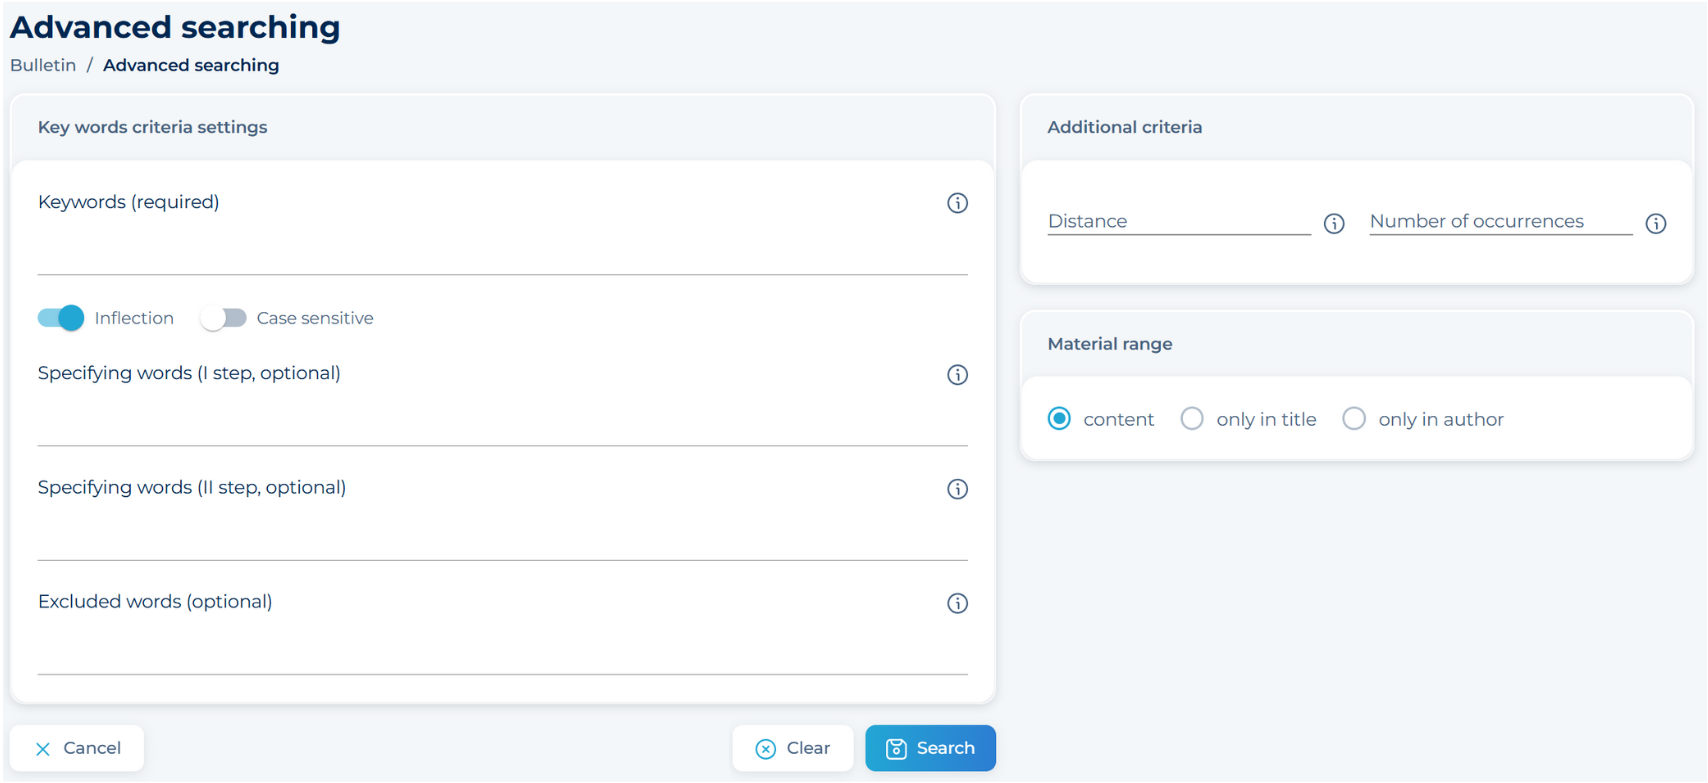
Task: Click the Clear button
Action: (x=793, y=748)
